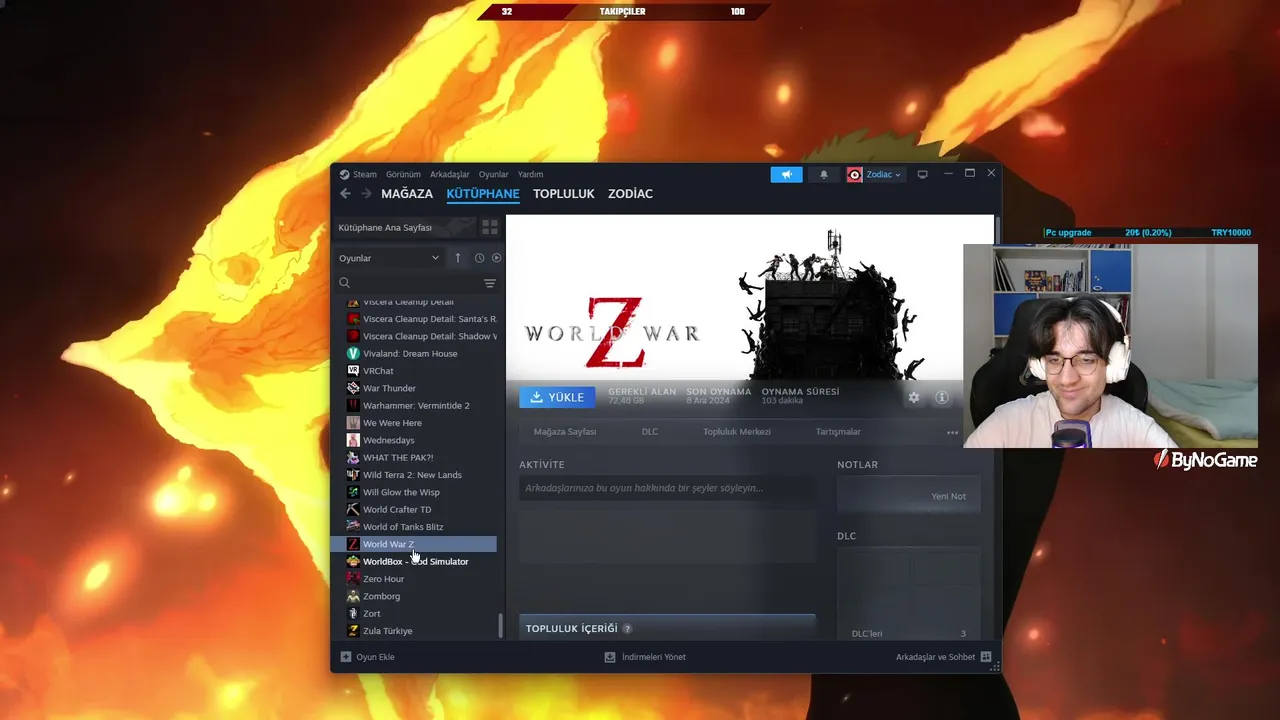
Task: Click the TOPLULUK İÇERİĞİ help icon
Action: point(627,629)
